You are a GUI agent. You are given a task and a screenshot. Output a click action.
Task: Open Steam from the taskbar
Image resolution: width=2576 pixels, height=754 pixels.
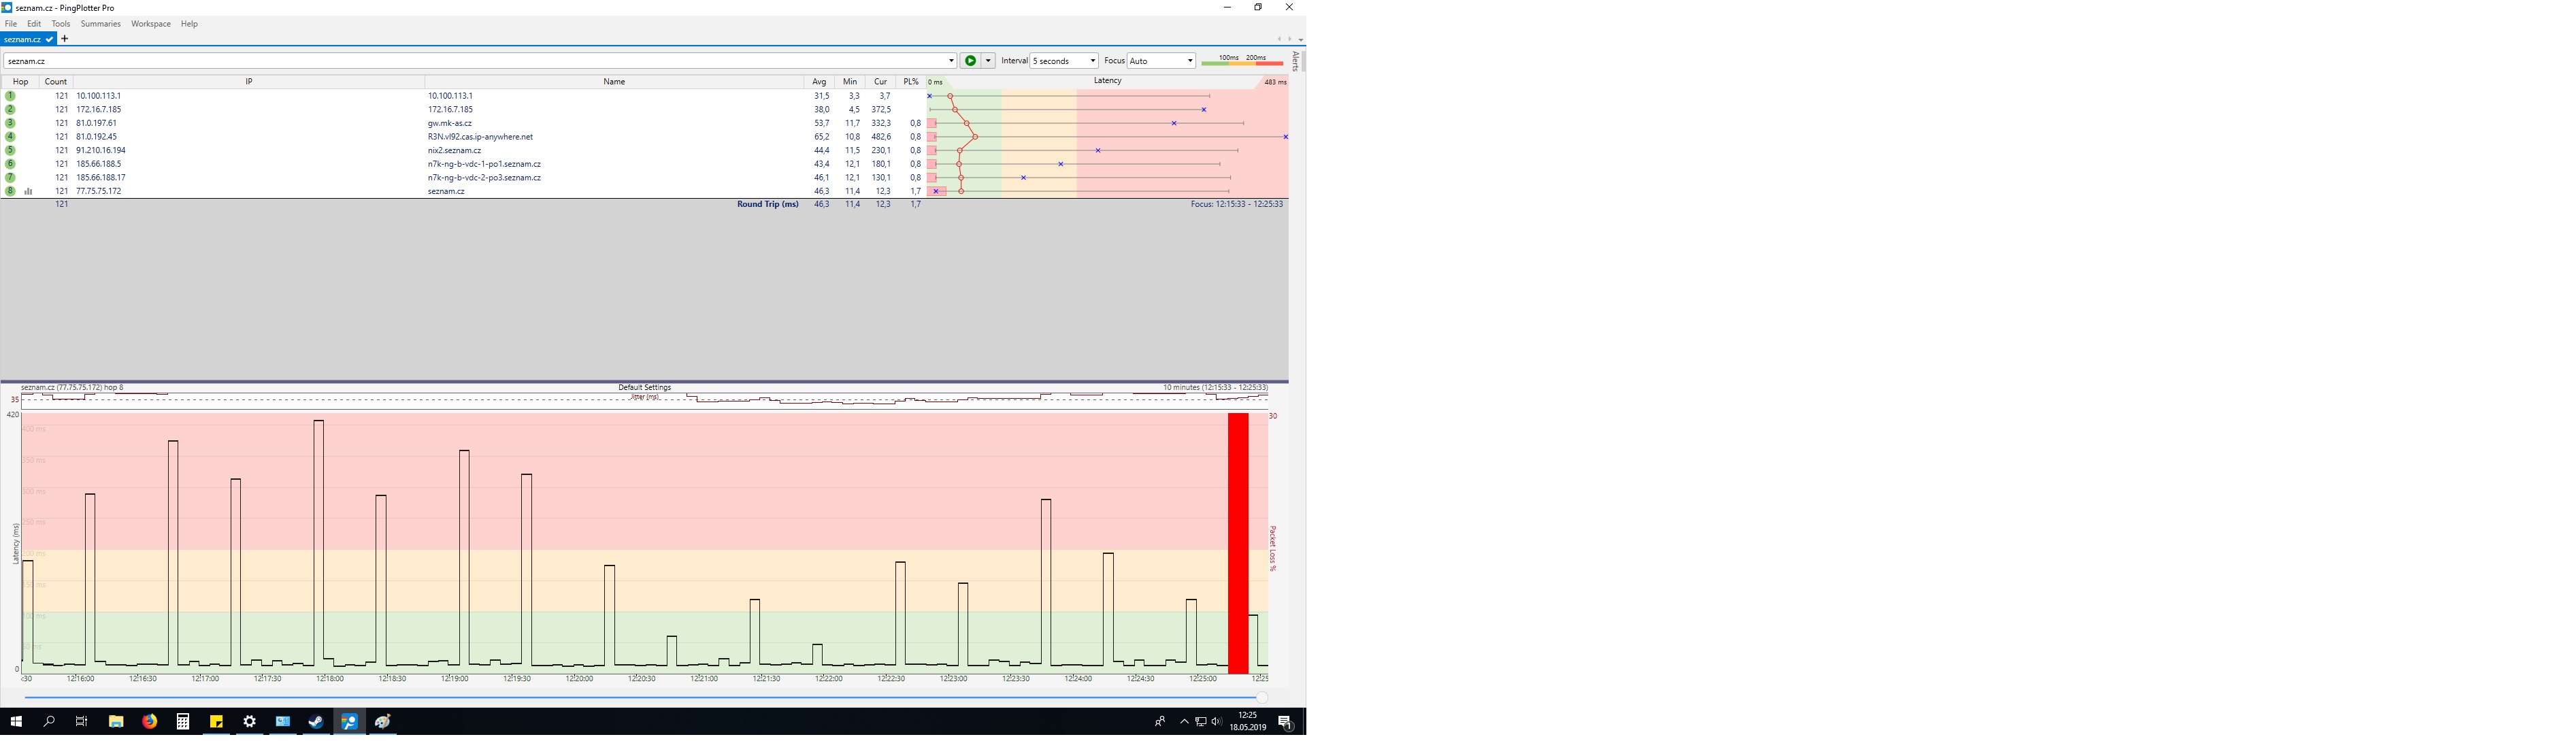(316, 722)
